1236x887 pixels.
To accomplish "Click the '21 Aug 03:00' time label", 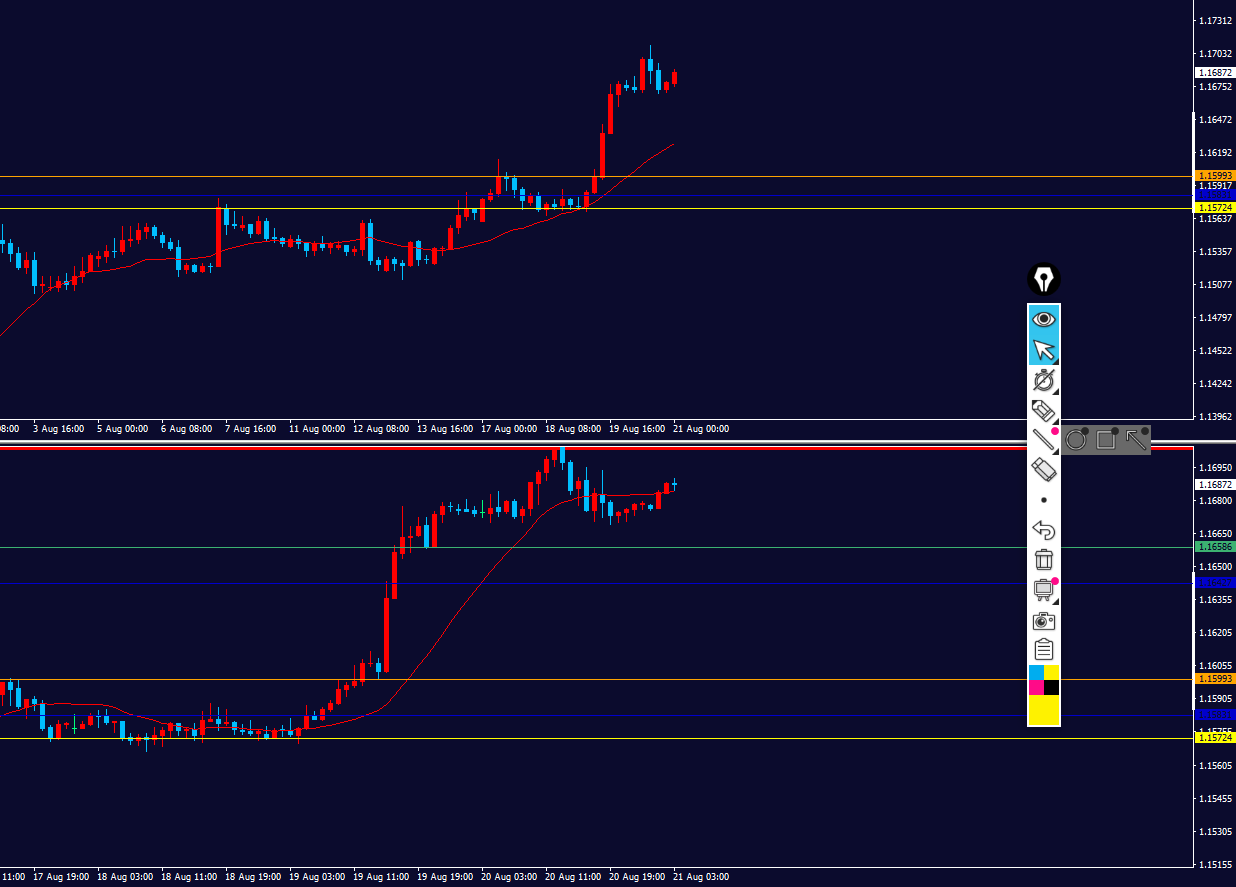I will (701, 877).
